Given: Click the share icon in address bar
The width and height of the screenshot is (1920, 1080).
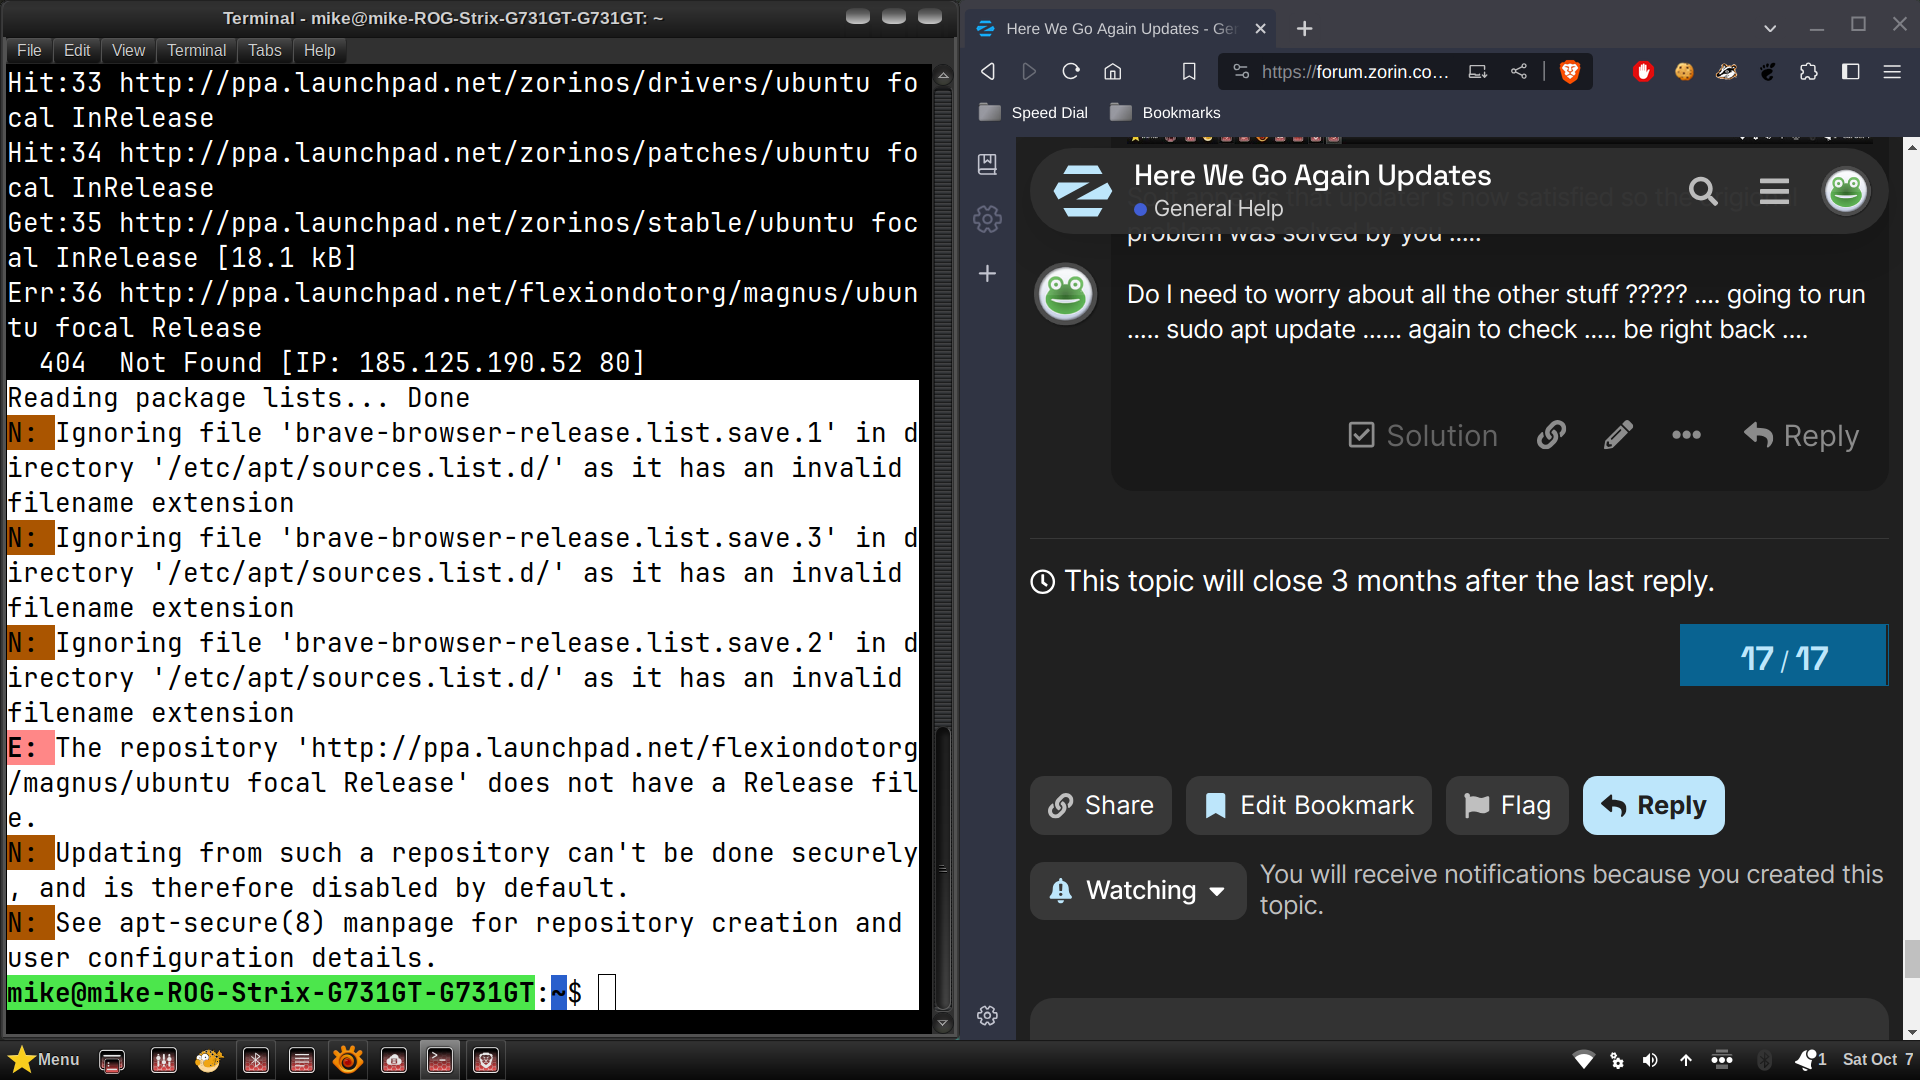Looking at the screenshot, I should point(1519,71).
